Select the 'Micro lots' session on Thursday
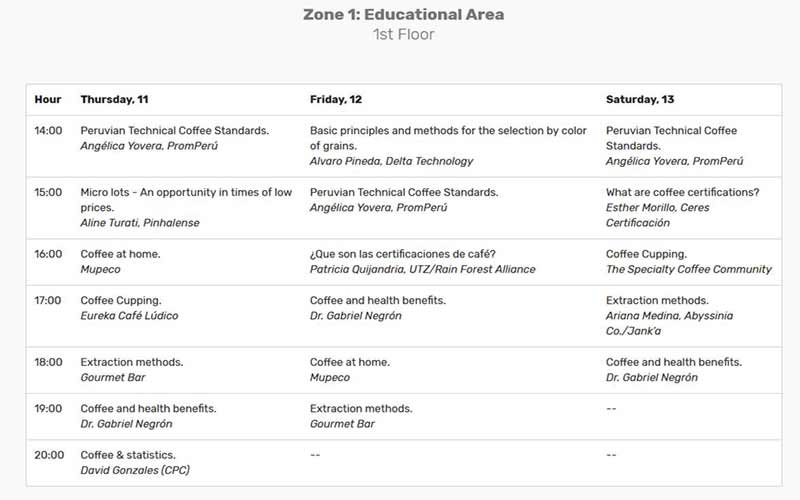This screenshot has height=500, width=800. [x=186, y=199]
